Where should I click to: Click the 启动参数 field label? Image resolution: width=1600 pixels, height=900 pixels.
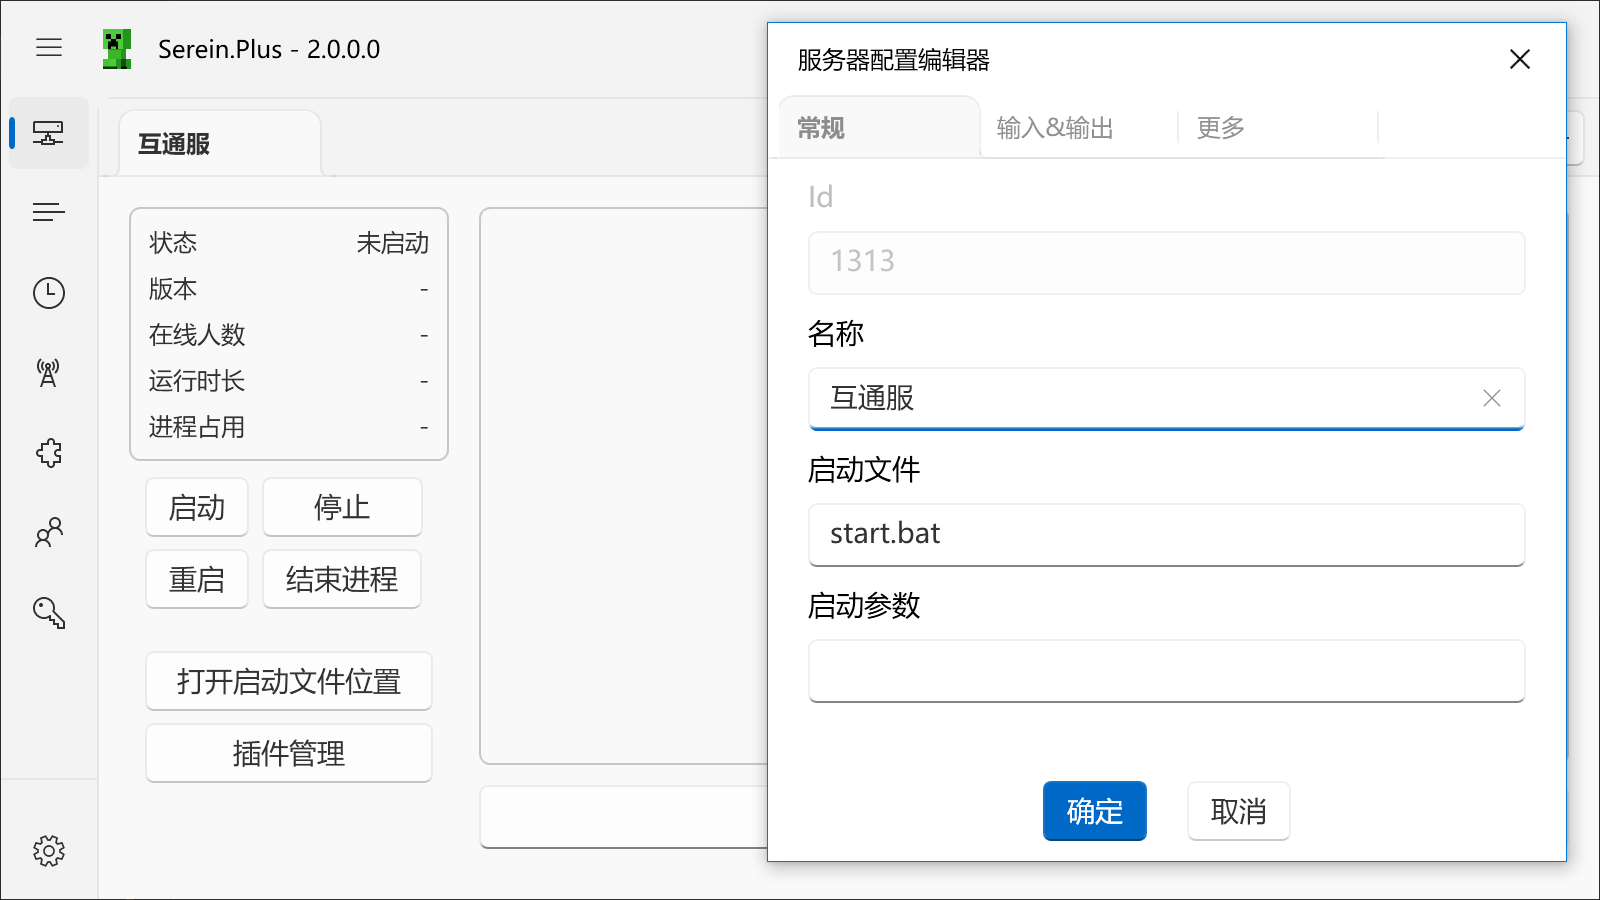(864, 605)
